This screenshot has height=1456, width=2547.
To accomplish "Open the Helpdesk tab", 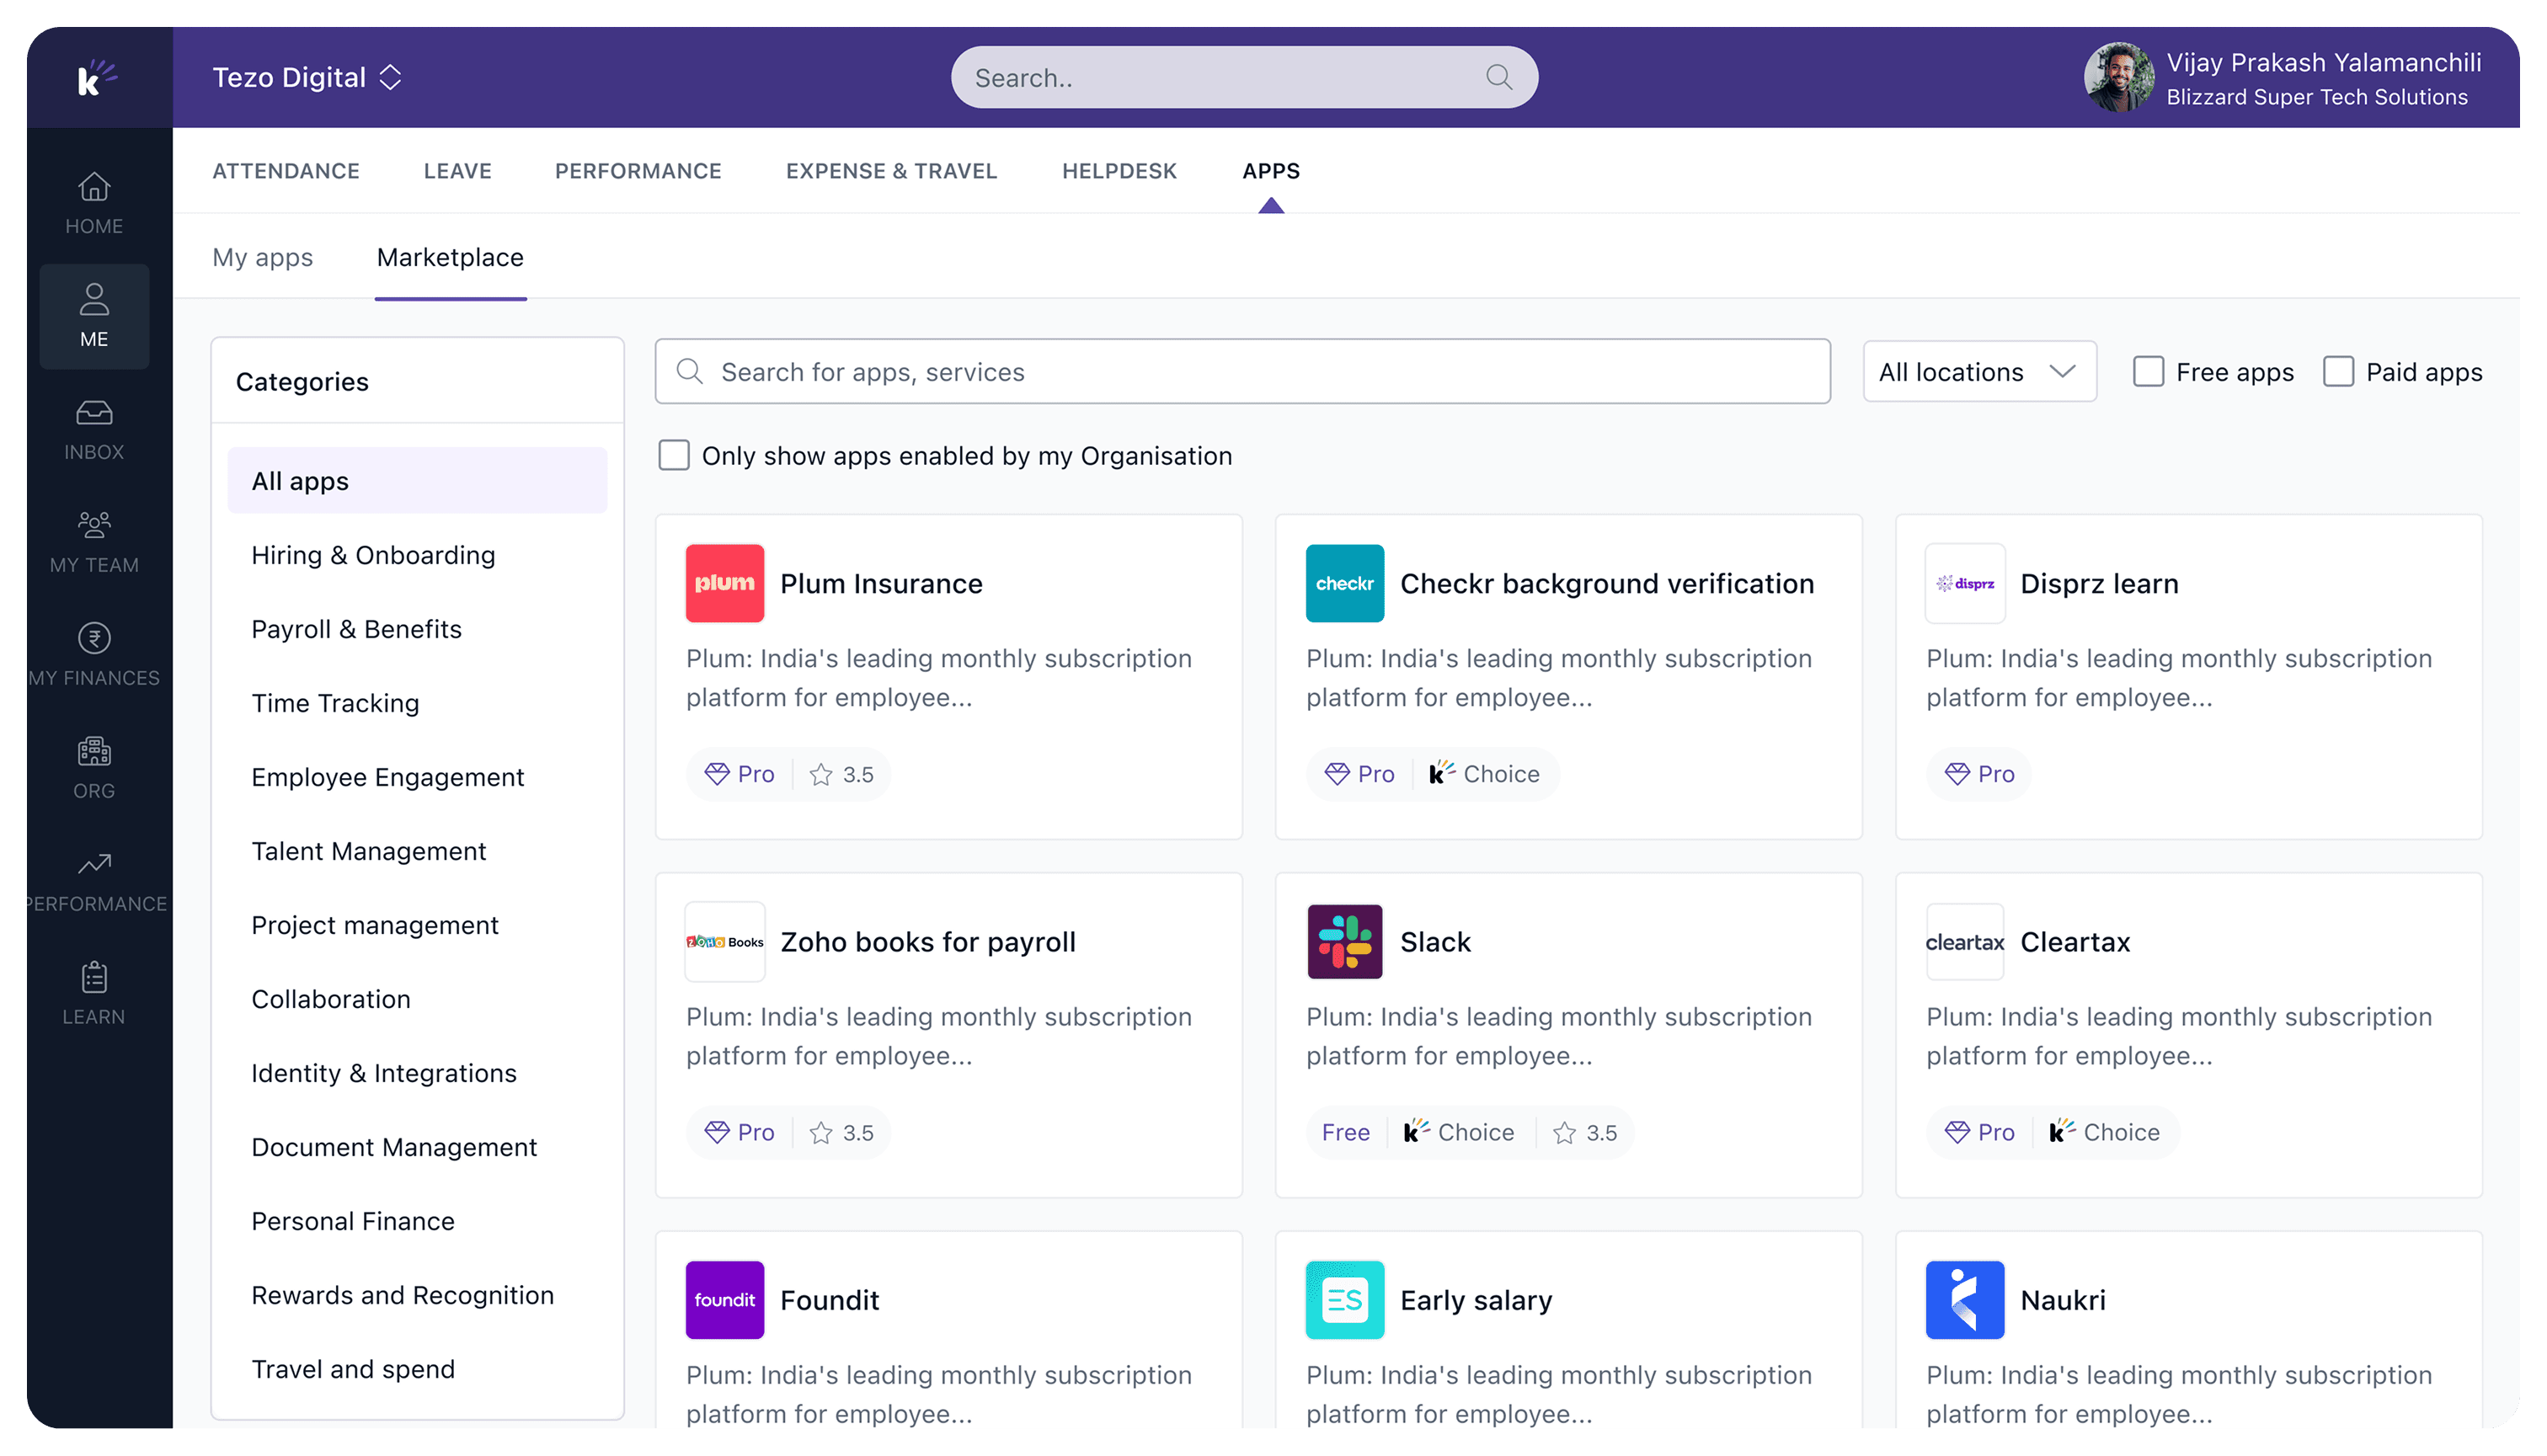I will (1119, 171).
